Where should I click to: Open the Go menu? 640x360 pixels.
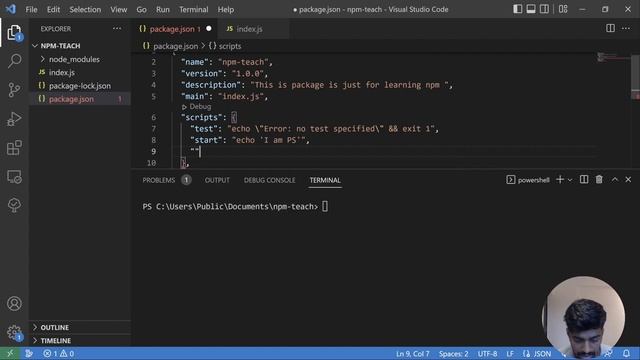pos(141,9)
